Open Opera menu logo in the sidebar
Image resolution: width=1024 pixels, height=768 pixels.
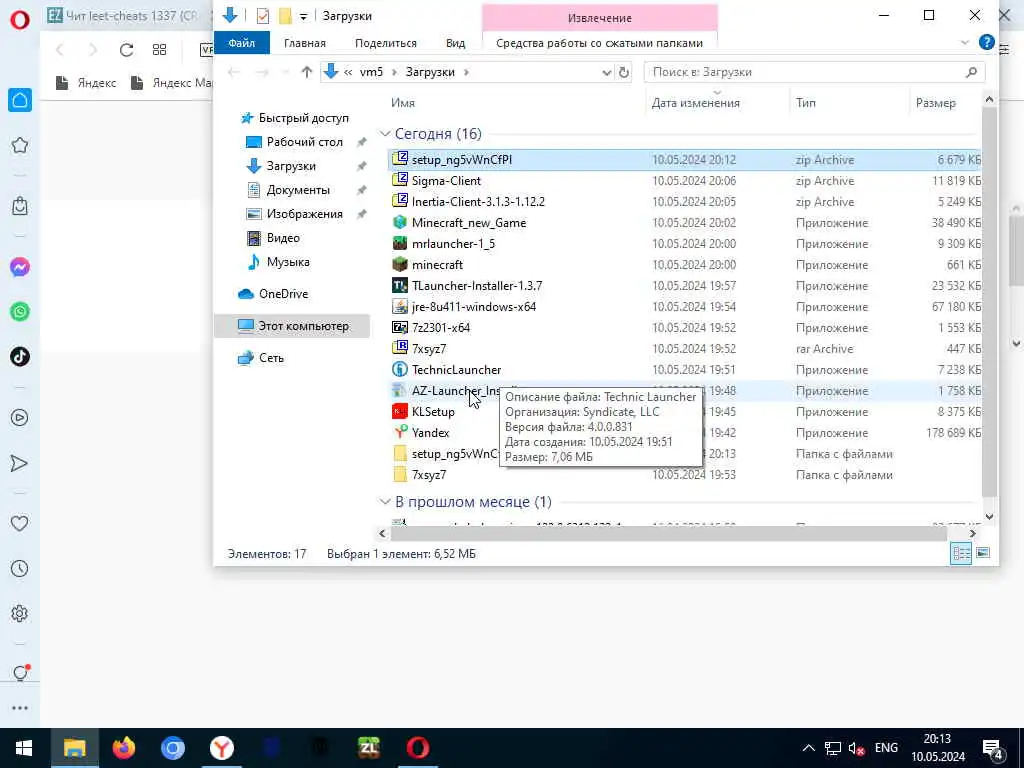coord(20,20)
